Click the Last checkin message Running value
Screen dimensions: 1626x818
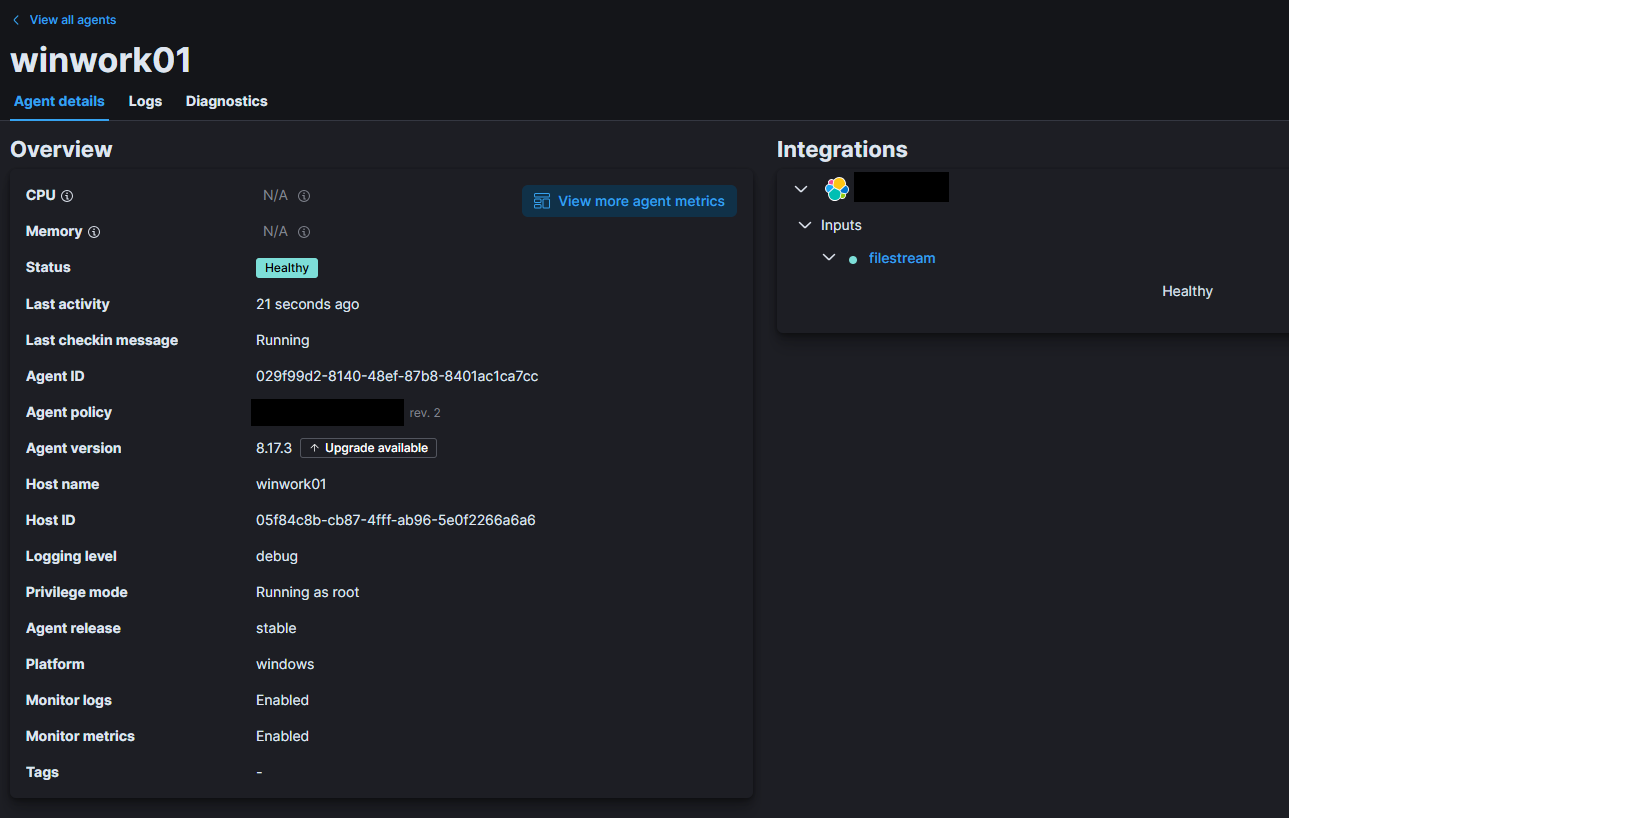(x=283, y=340)
